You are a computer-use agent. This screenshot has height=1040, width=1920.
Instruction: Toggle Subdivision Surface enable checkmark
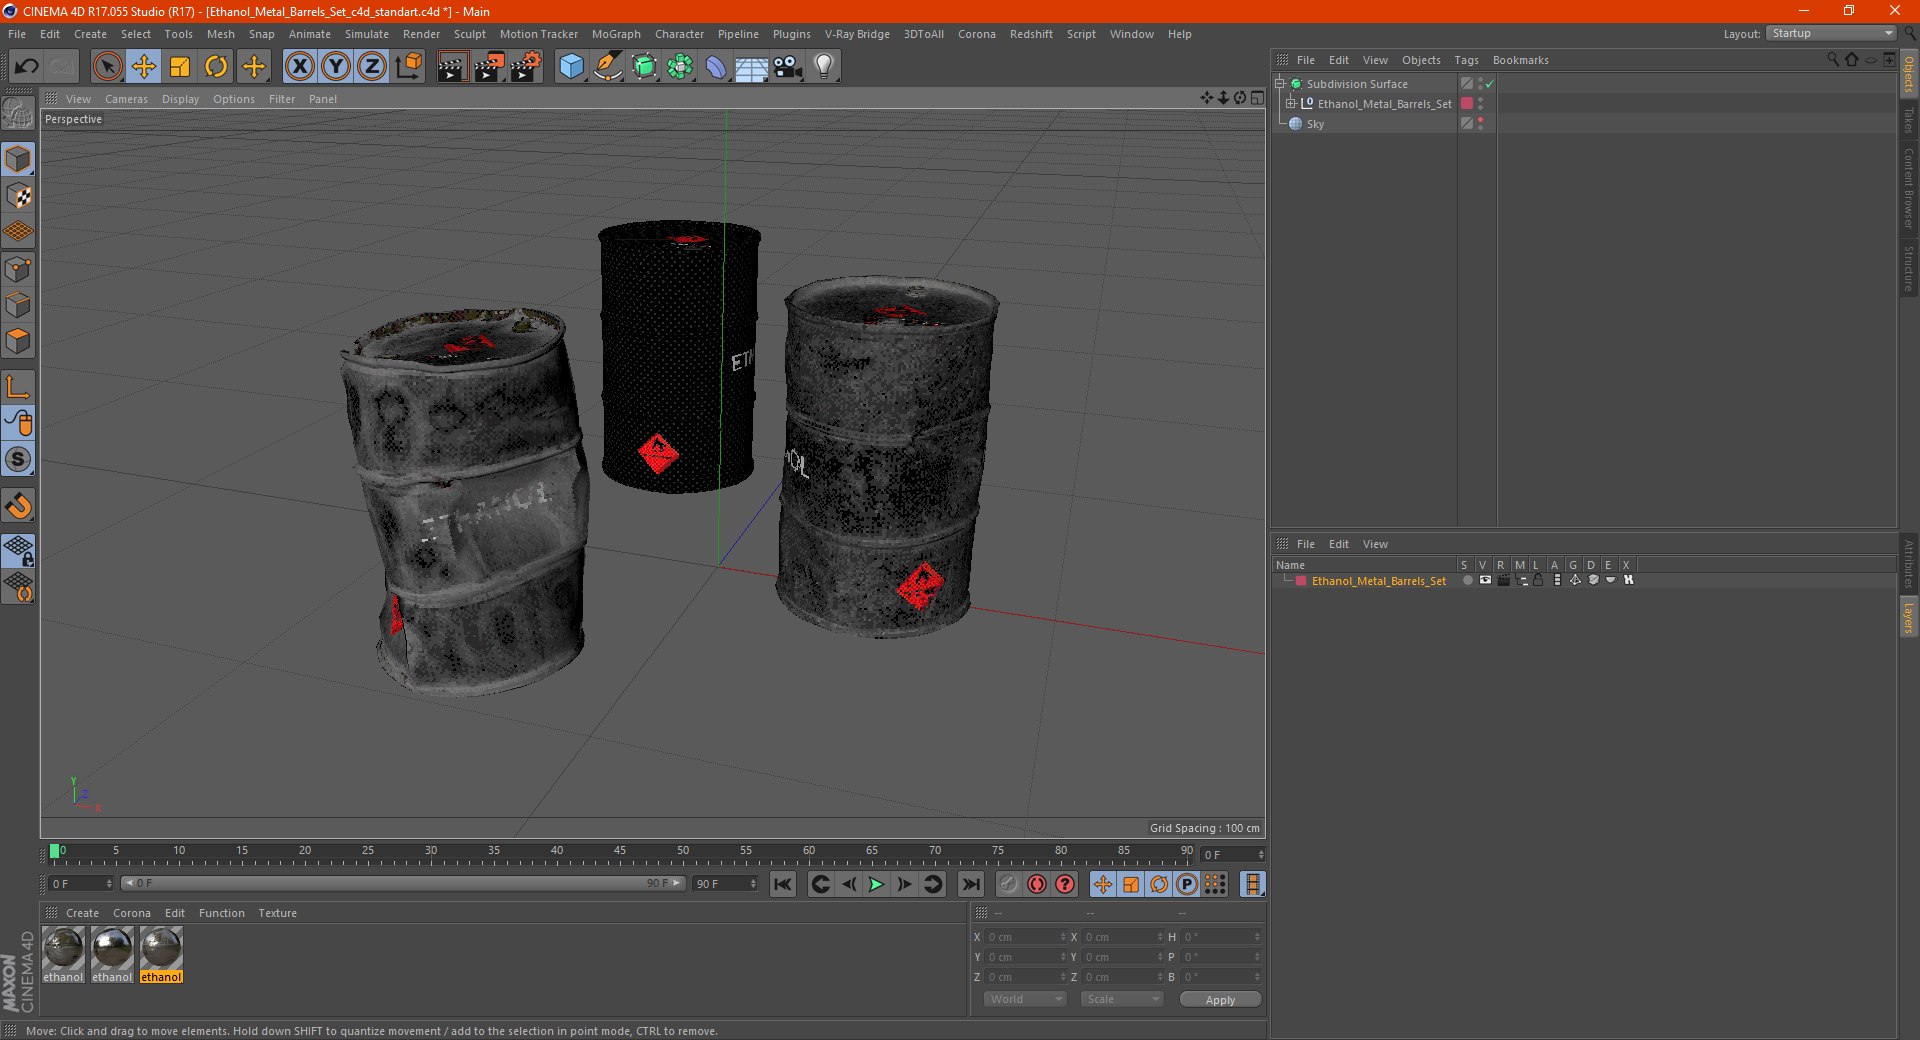1489,84
